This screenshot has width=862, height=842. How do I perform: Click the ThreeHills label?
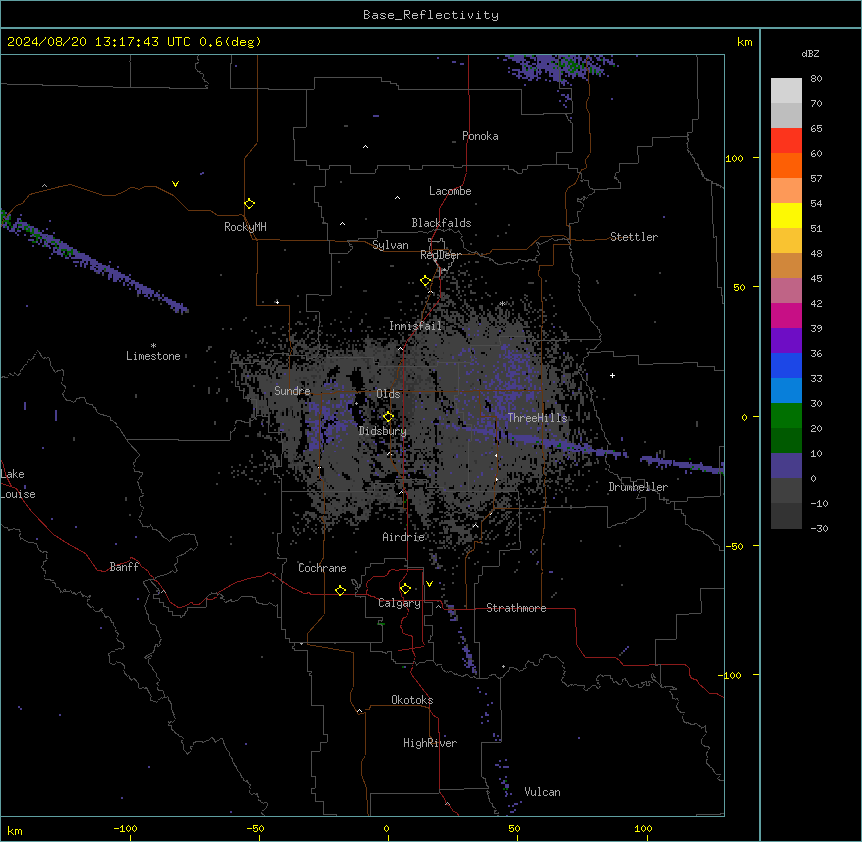(x=537, y=418)
